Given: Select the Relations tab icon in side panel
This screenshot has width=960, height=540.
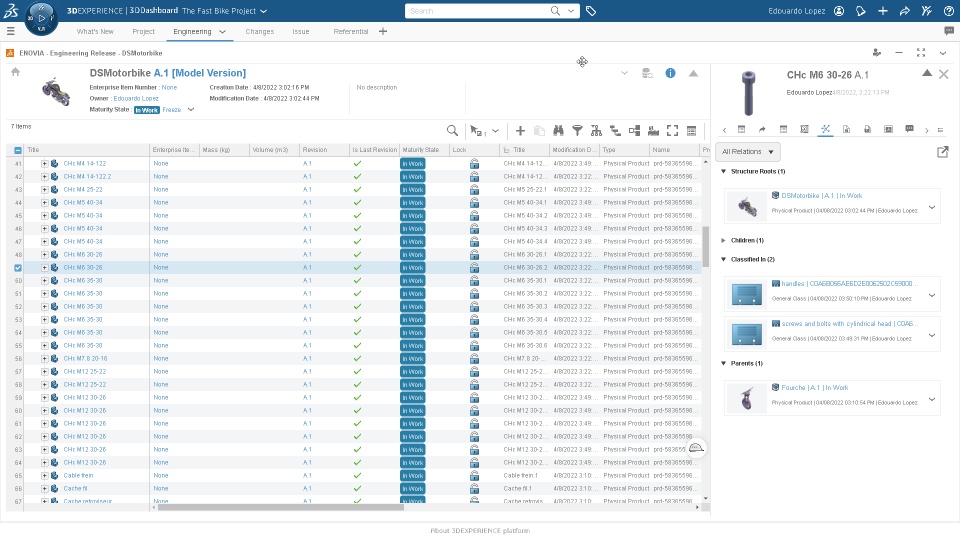Looking at the screenshot, I should (825, 129).
